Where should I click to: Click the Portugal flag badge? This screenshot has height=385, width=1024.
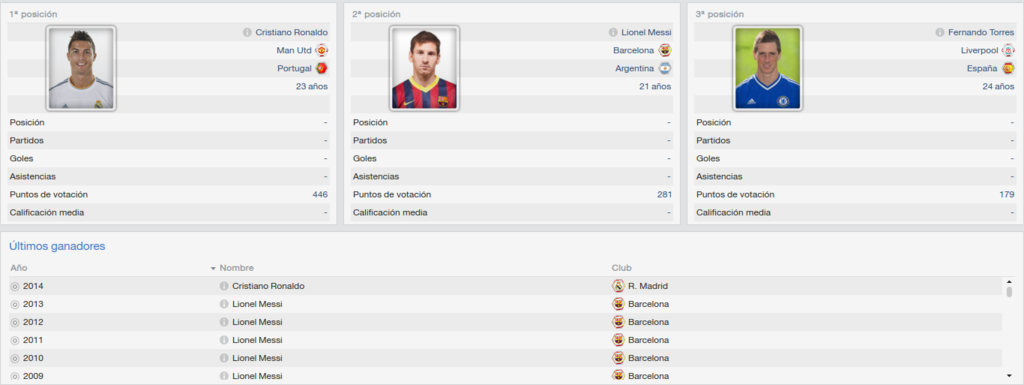pos(321,68)
